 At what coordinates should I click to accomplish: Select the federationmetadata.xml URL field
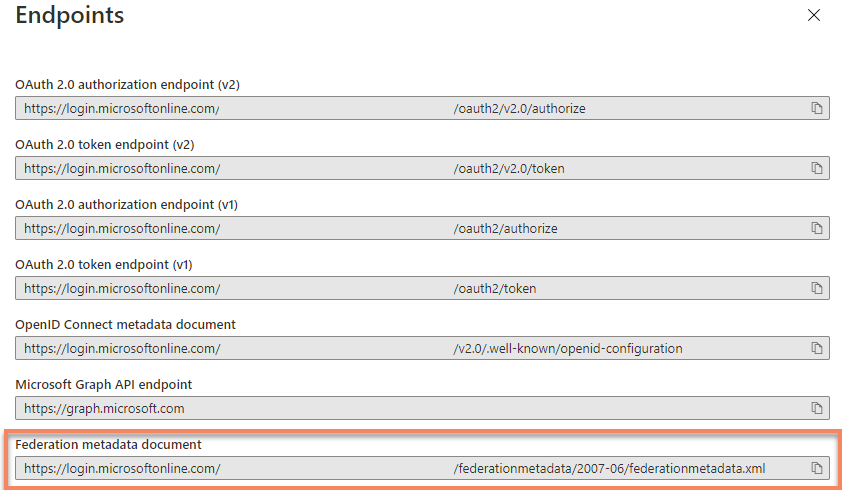(400, 468)
